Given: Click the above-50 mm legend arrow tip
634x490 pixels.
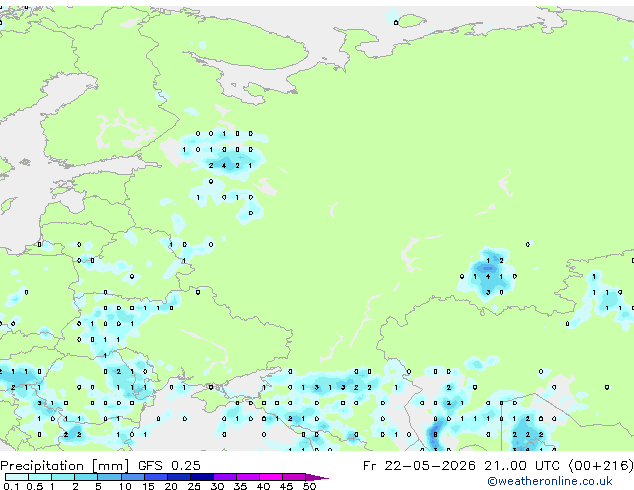Looking at the screenshot, I should [x=317, y=477].
